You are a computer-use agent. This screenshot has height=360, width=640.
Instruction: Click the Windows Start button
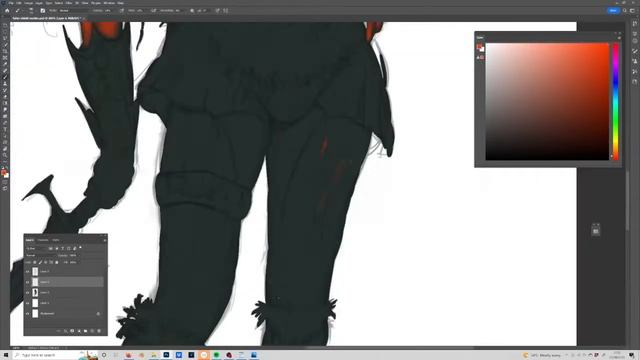point(6,355)
